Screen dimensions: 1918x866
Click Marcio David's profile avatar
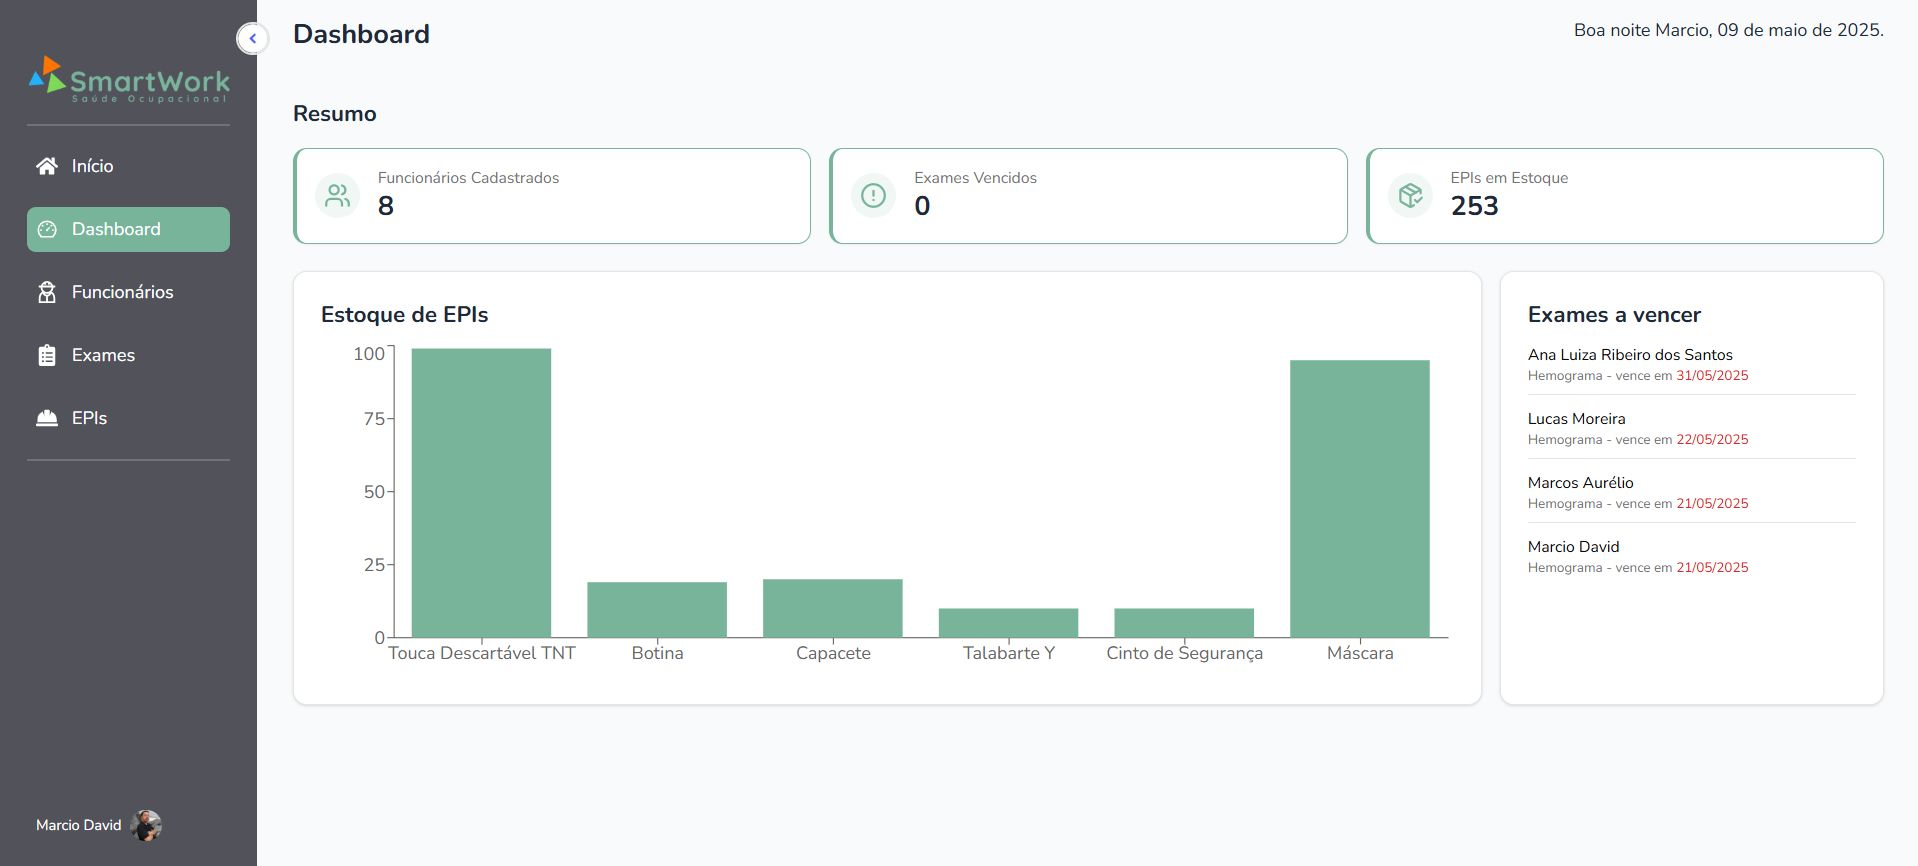tap(146, 825)
